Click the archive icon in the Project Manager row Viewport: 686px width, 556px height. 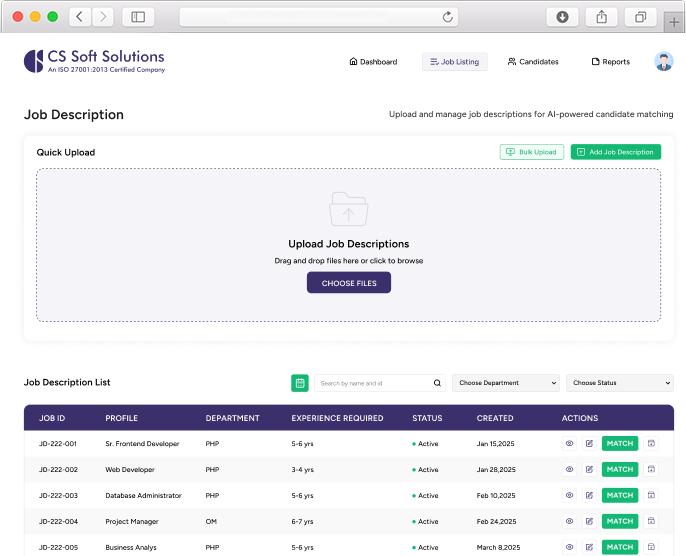(x=651, y=521)
